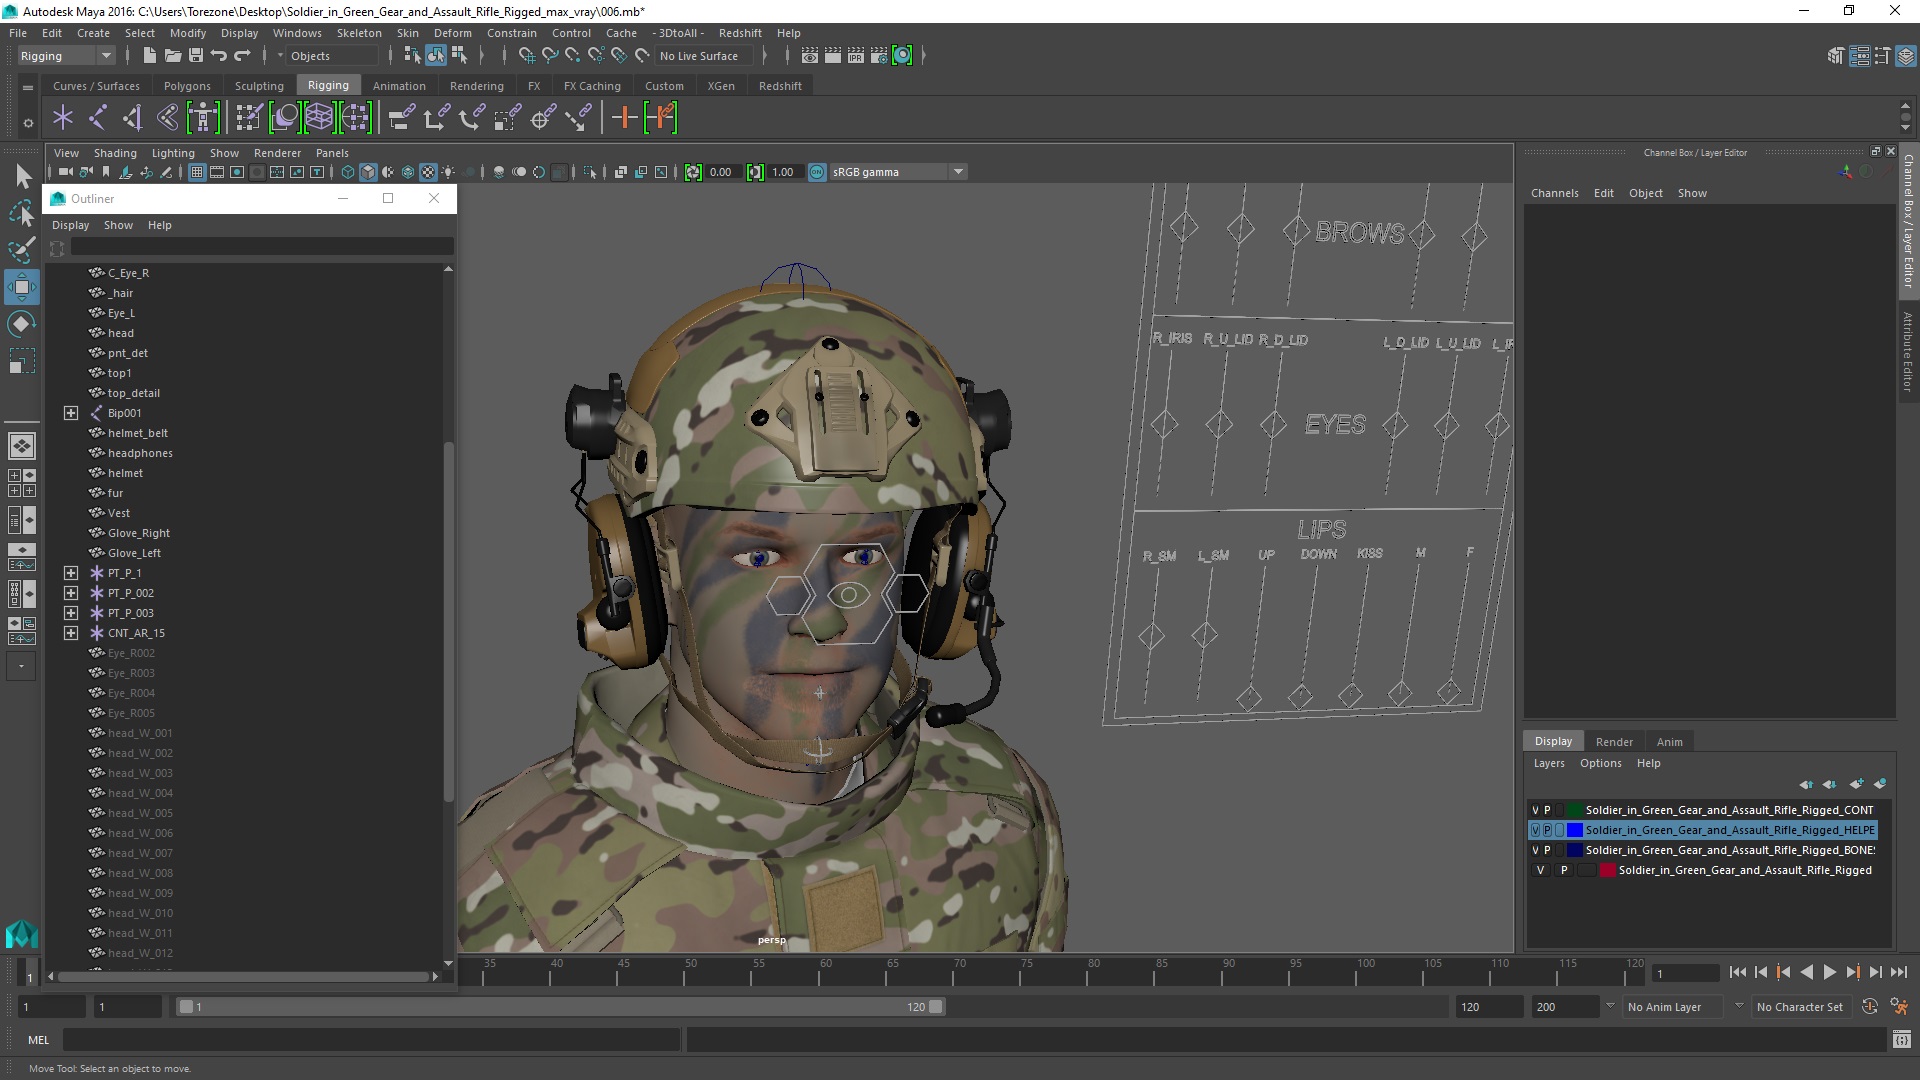
Task: Expand the CNT_AR_15 node in Outliner
Action: [x=71, y=633]
